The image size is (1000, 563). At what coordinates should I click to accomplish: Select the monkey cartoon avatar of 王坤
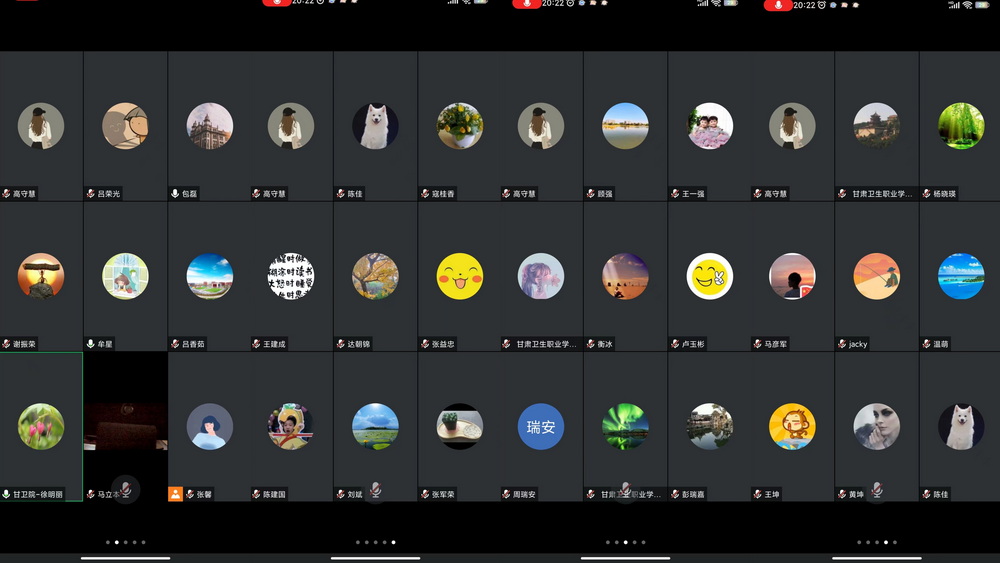click(792, 427)
